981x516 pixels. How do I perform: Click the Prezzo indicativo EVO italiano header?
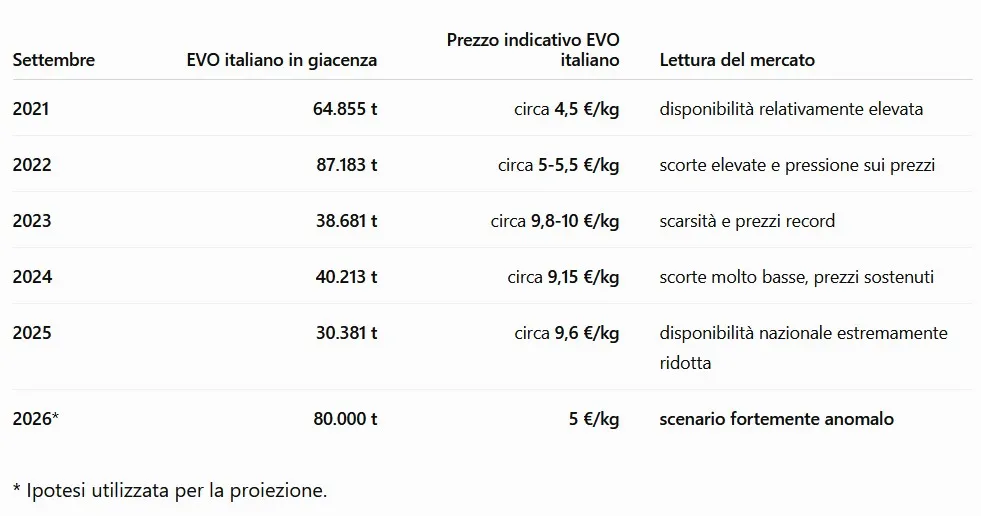pyautogui.click(x=533, y=50)
